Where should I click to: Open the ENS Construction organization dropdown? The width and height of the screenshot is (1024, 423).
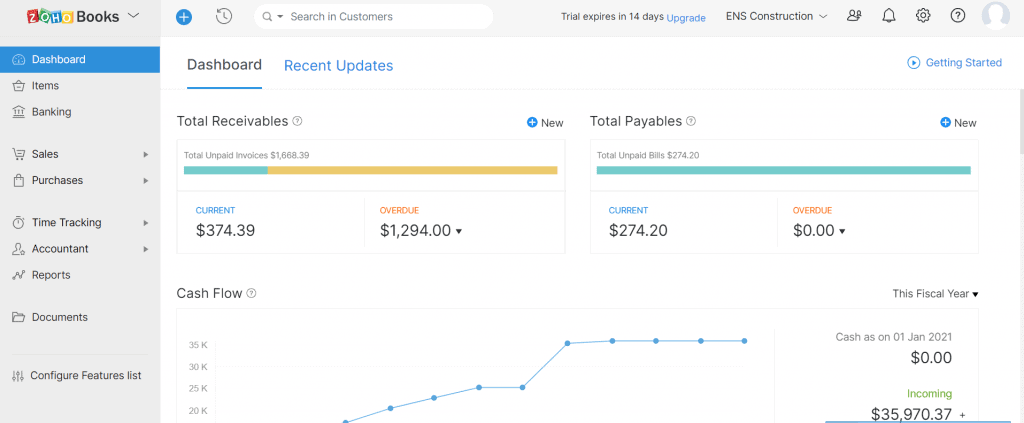pos(776,16)
